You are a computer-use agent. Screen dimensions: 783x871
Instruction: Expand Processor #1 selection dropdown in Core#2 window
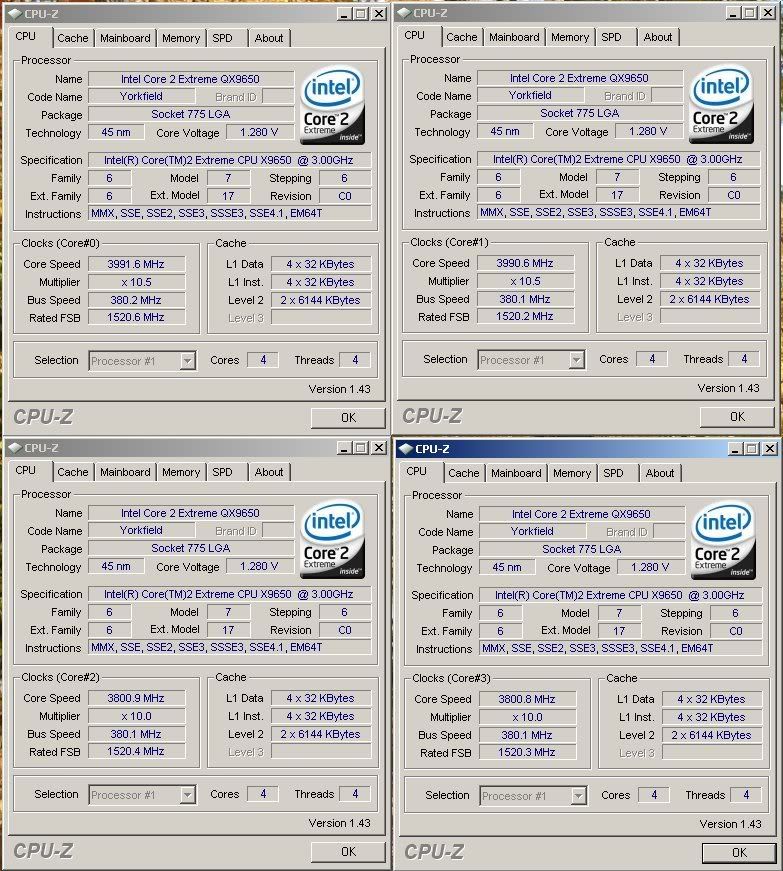pos(188,795)
